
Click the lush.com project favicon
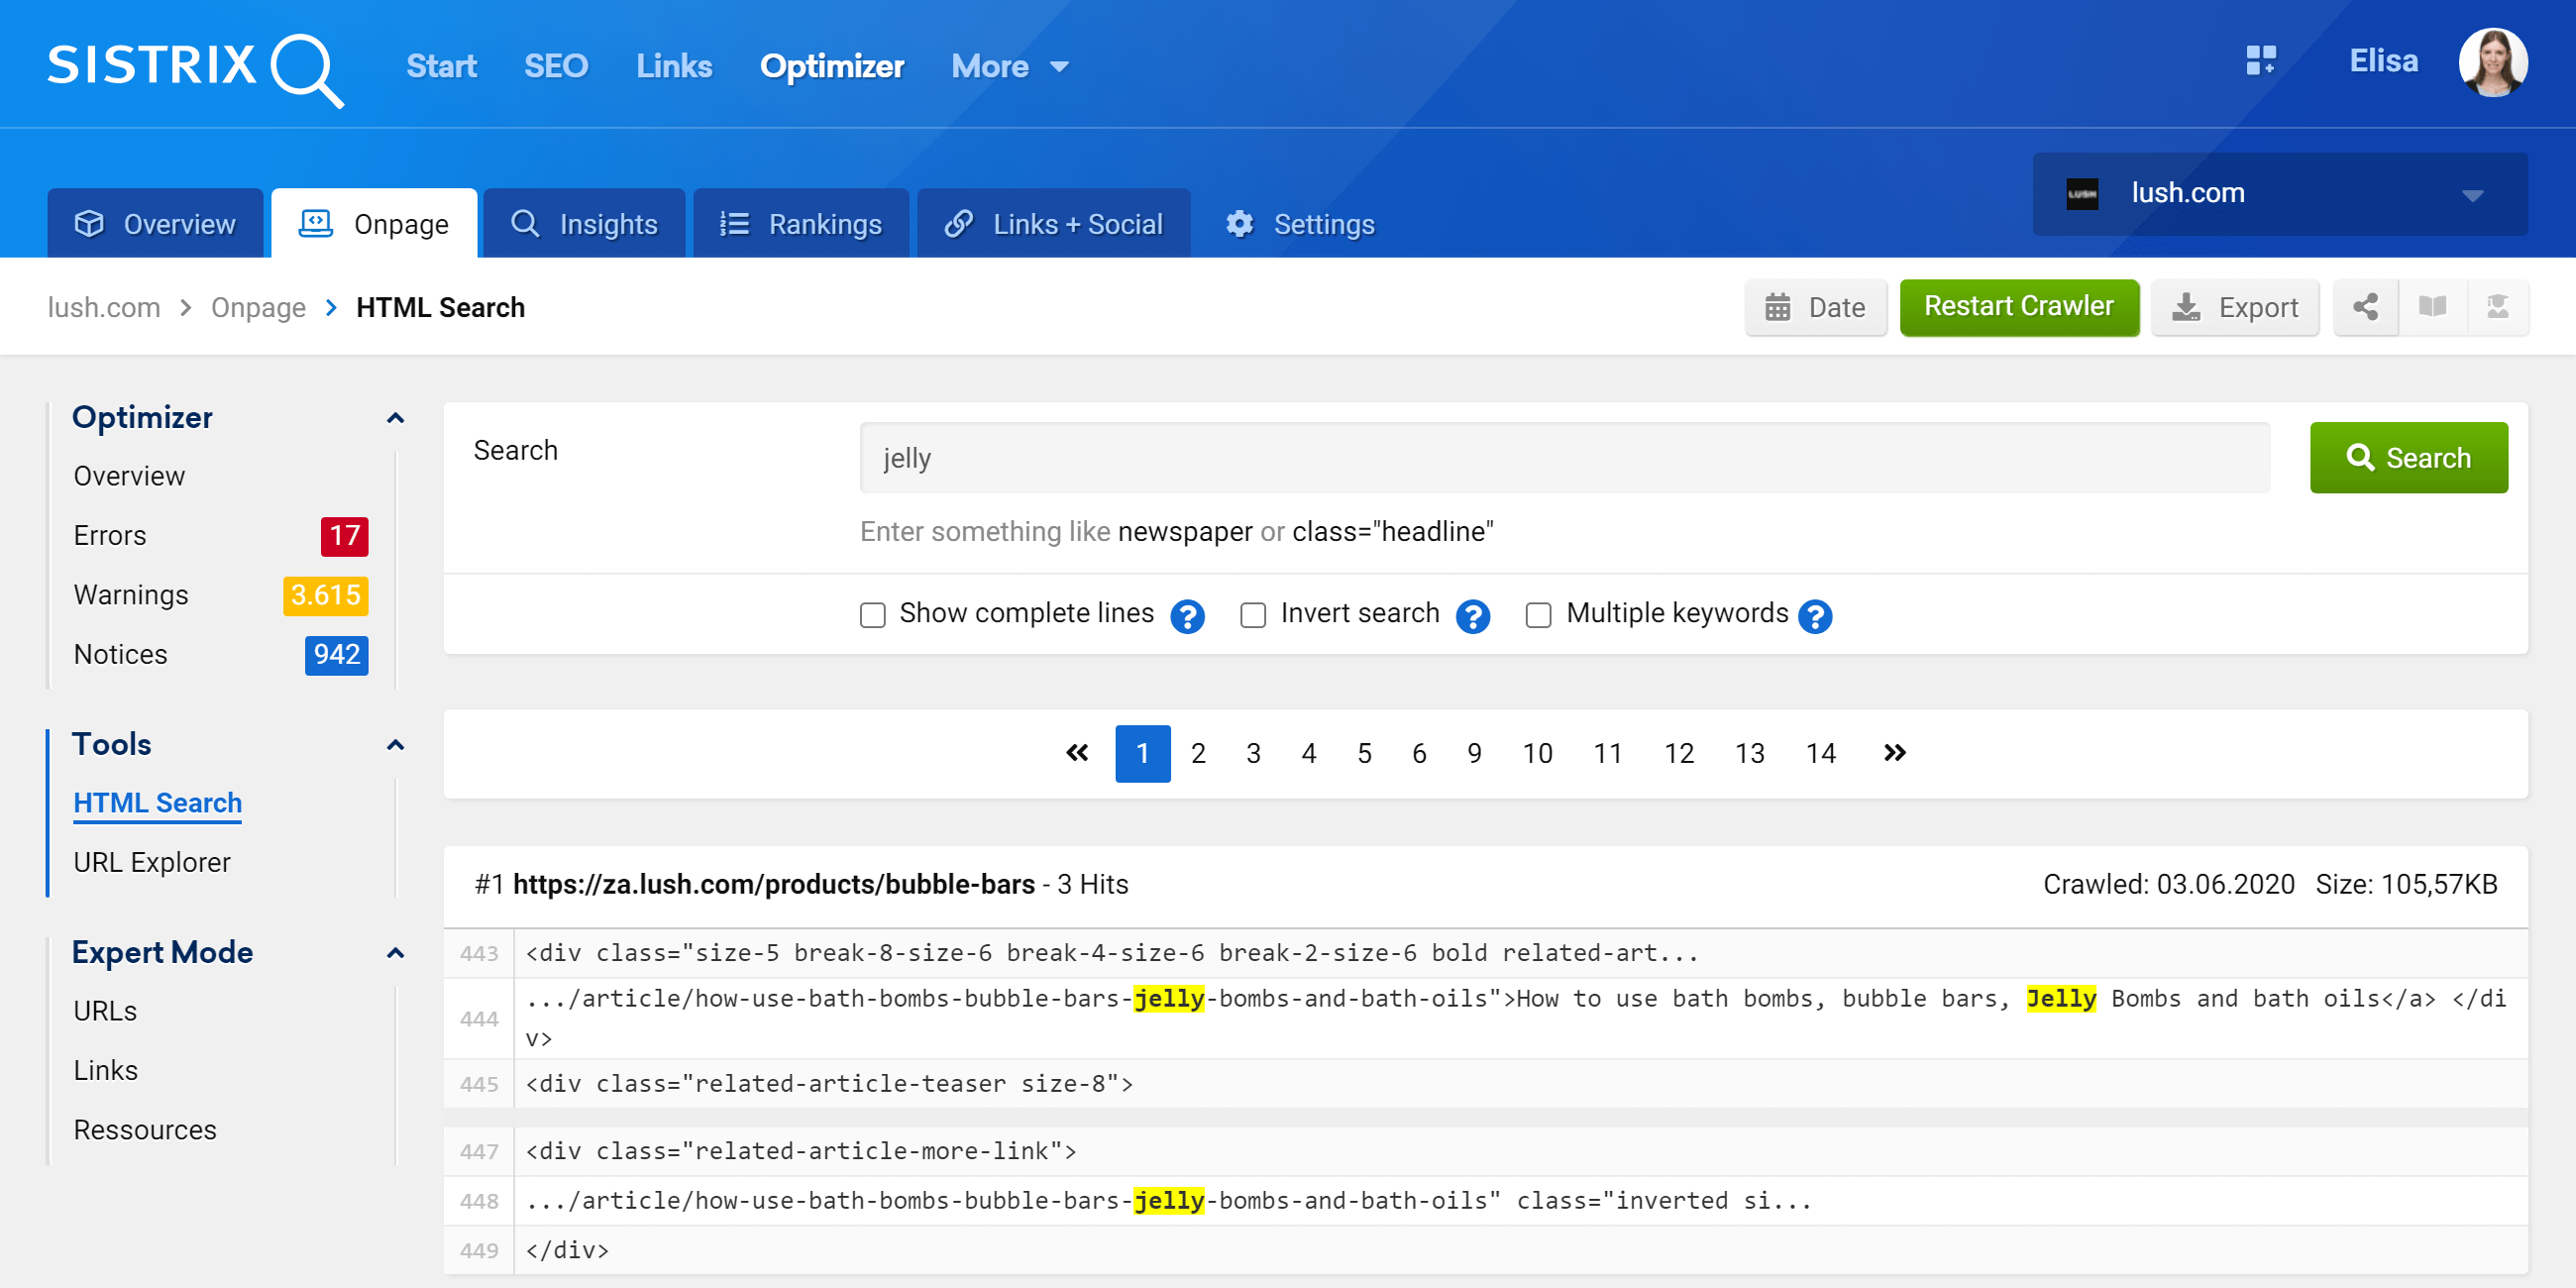2082,194
